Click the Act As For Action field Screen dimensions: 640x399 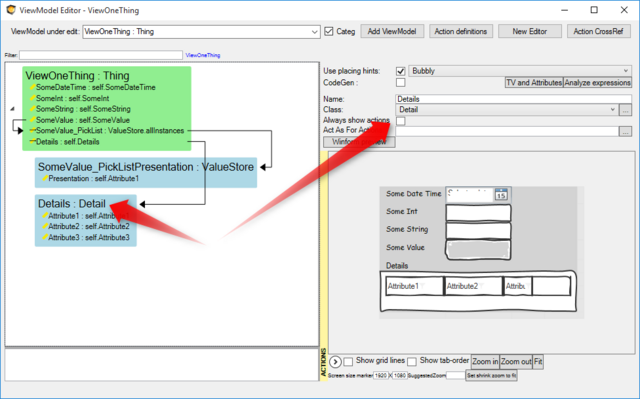click(507, 131)
